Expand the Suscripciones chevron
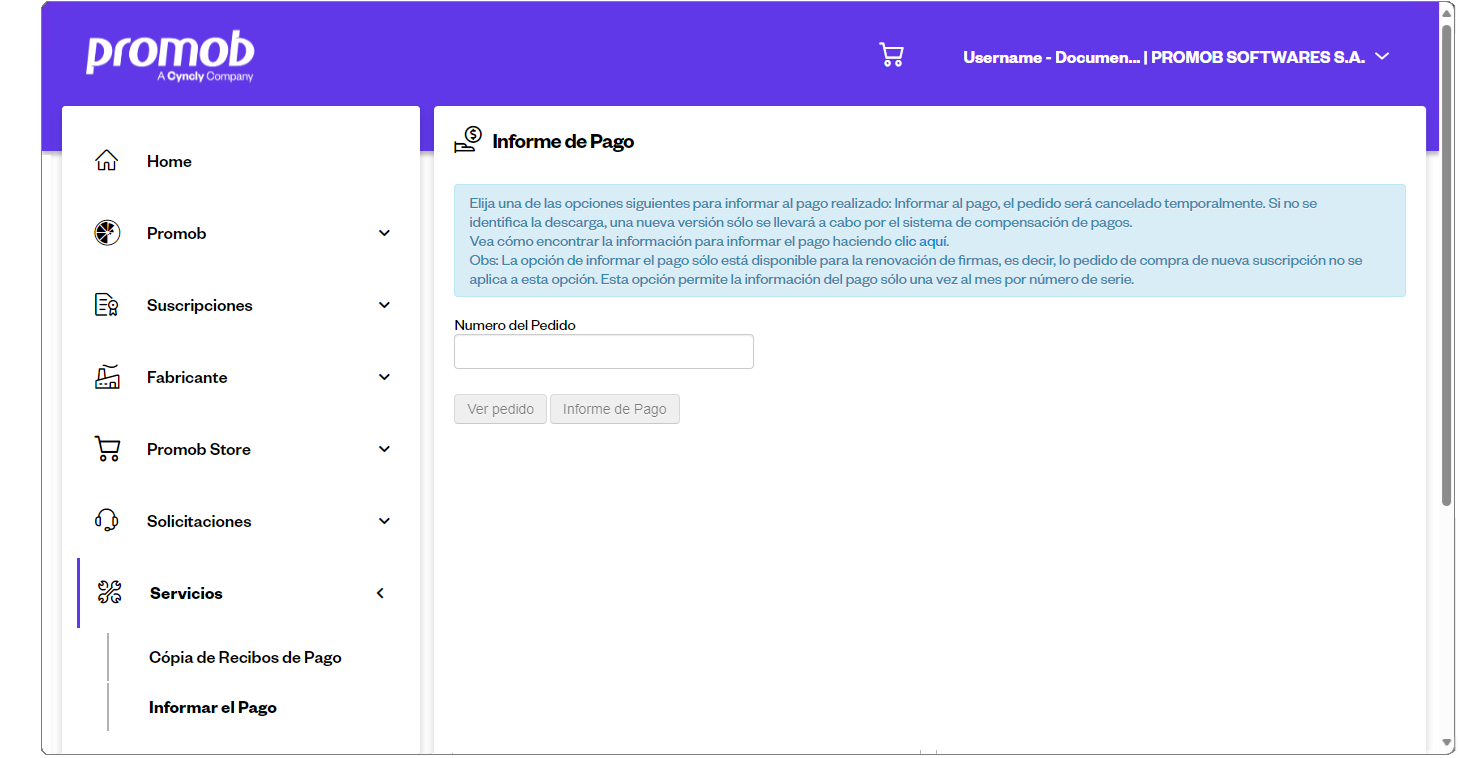 [x=384, y=305]
